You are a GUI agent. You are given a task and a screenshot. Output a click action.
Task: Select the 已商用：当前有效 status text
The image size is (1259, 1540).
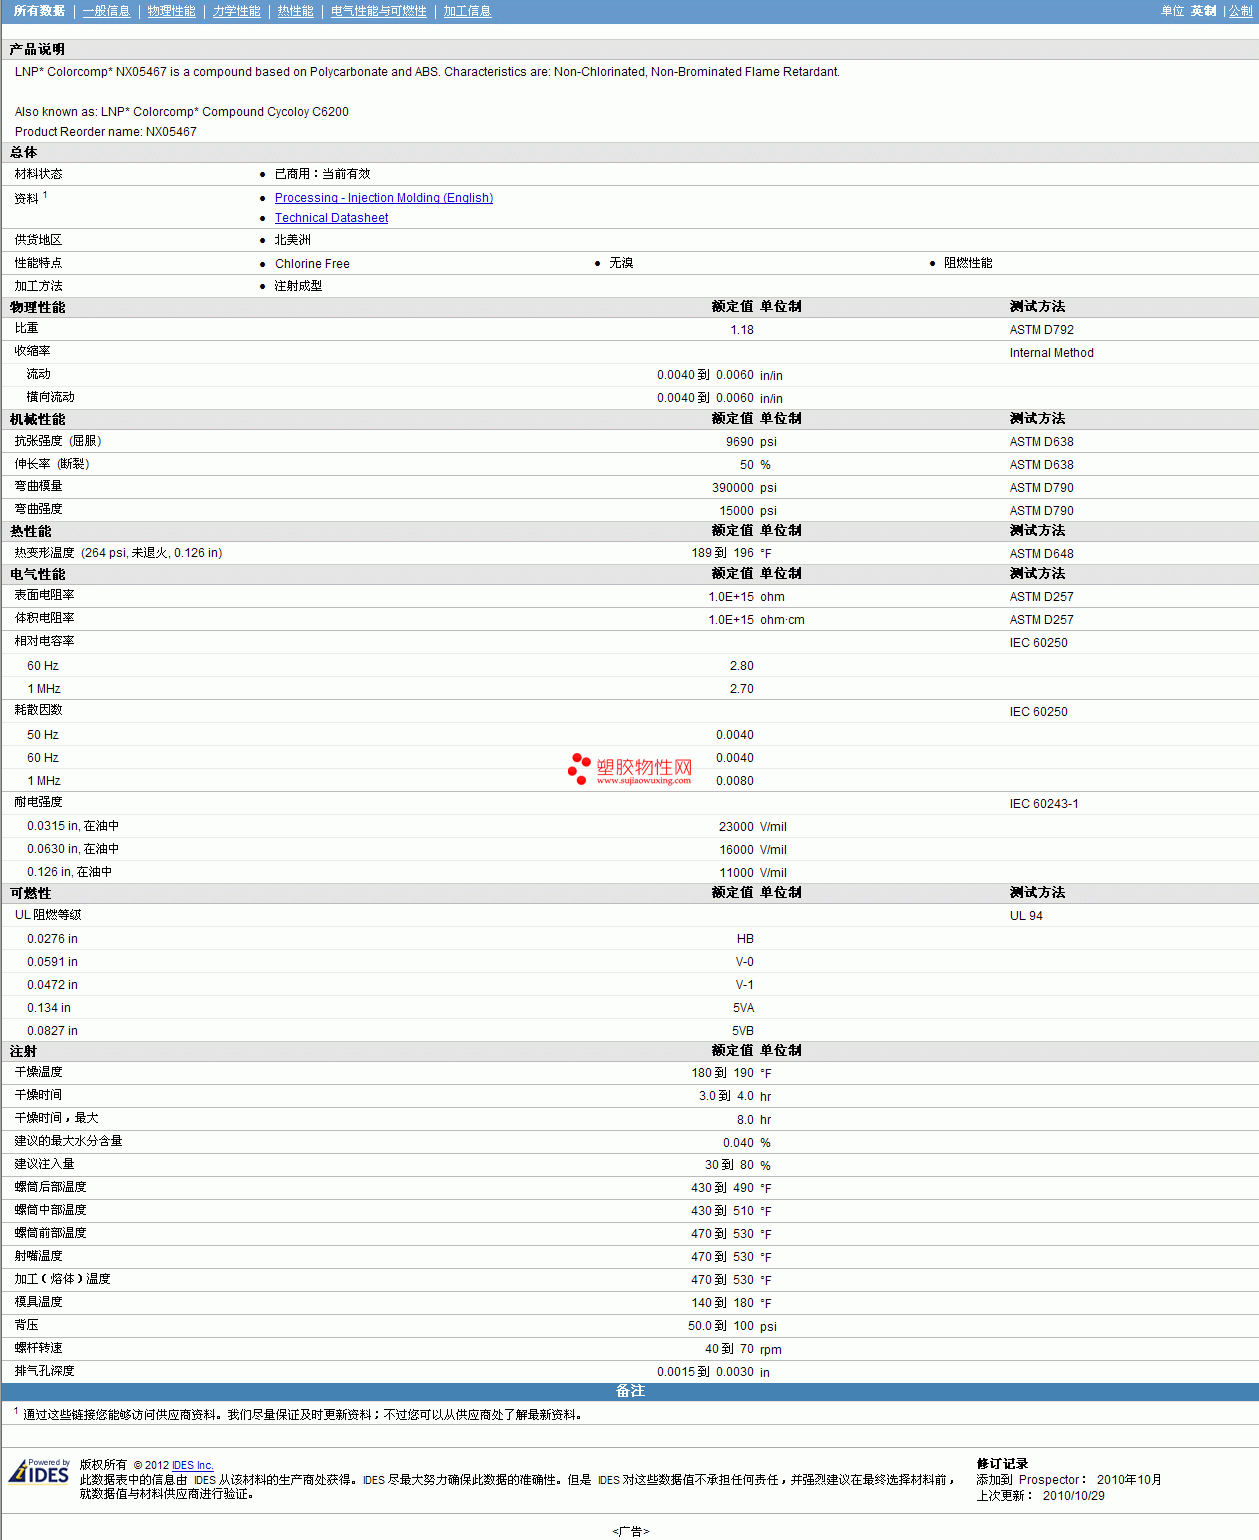click(322, 174)
